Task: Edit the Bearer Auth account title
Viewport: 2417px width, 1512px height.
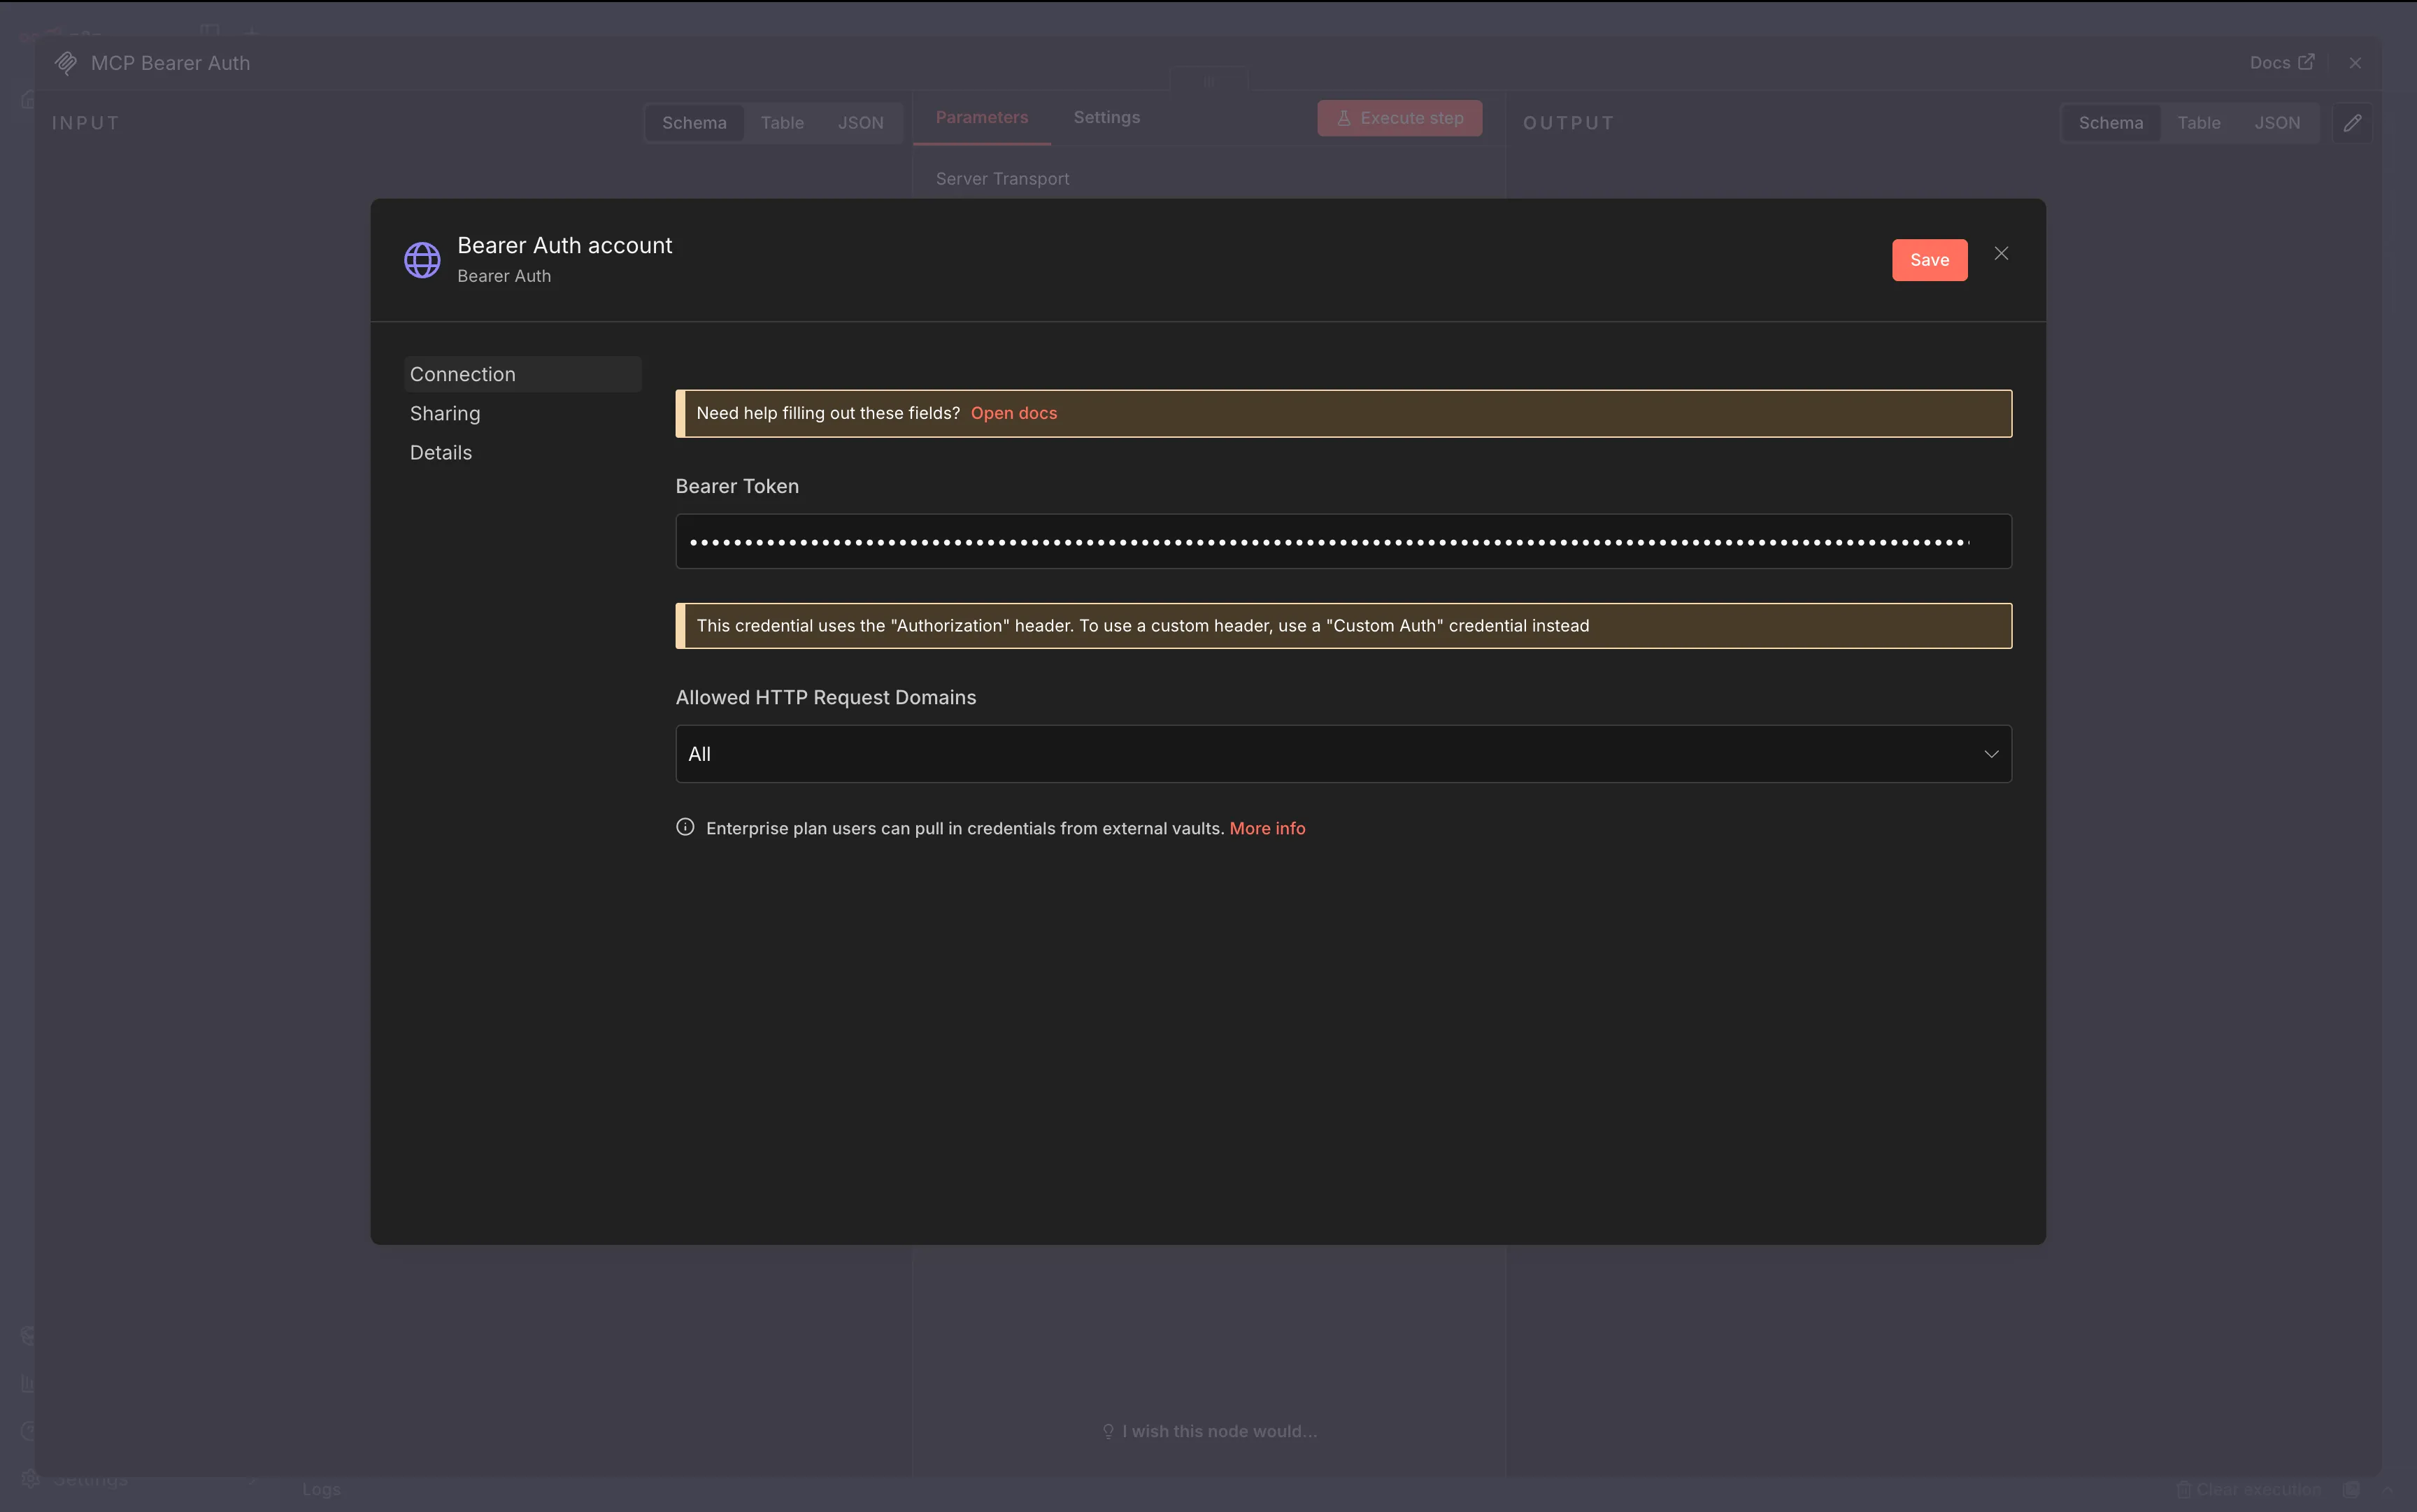Action: pos(564,245)
